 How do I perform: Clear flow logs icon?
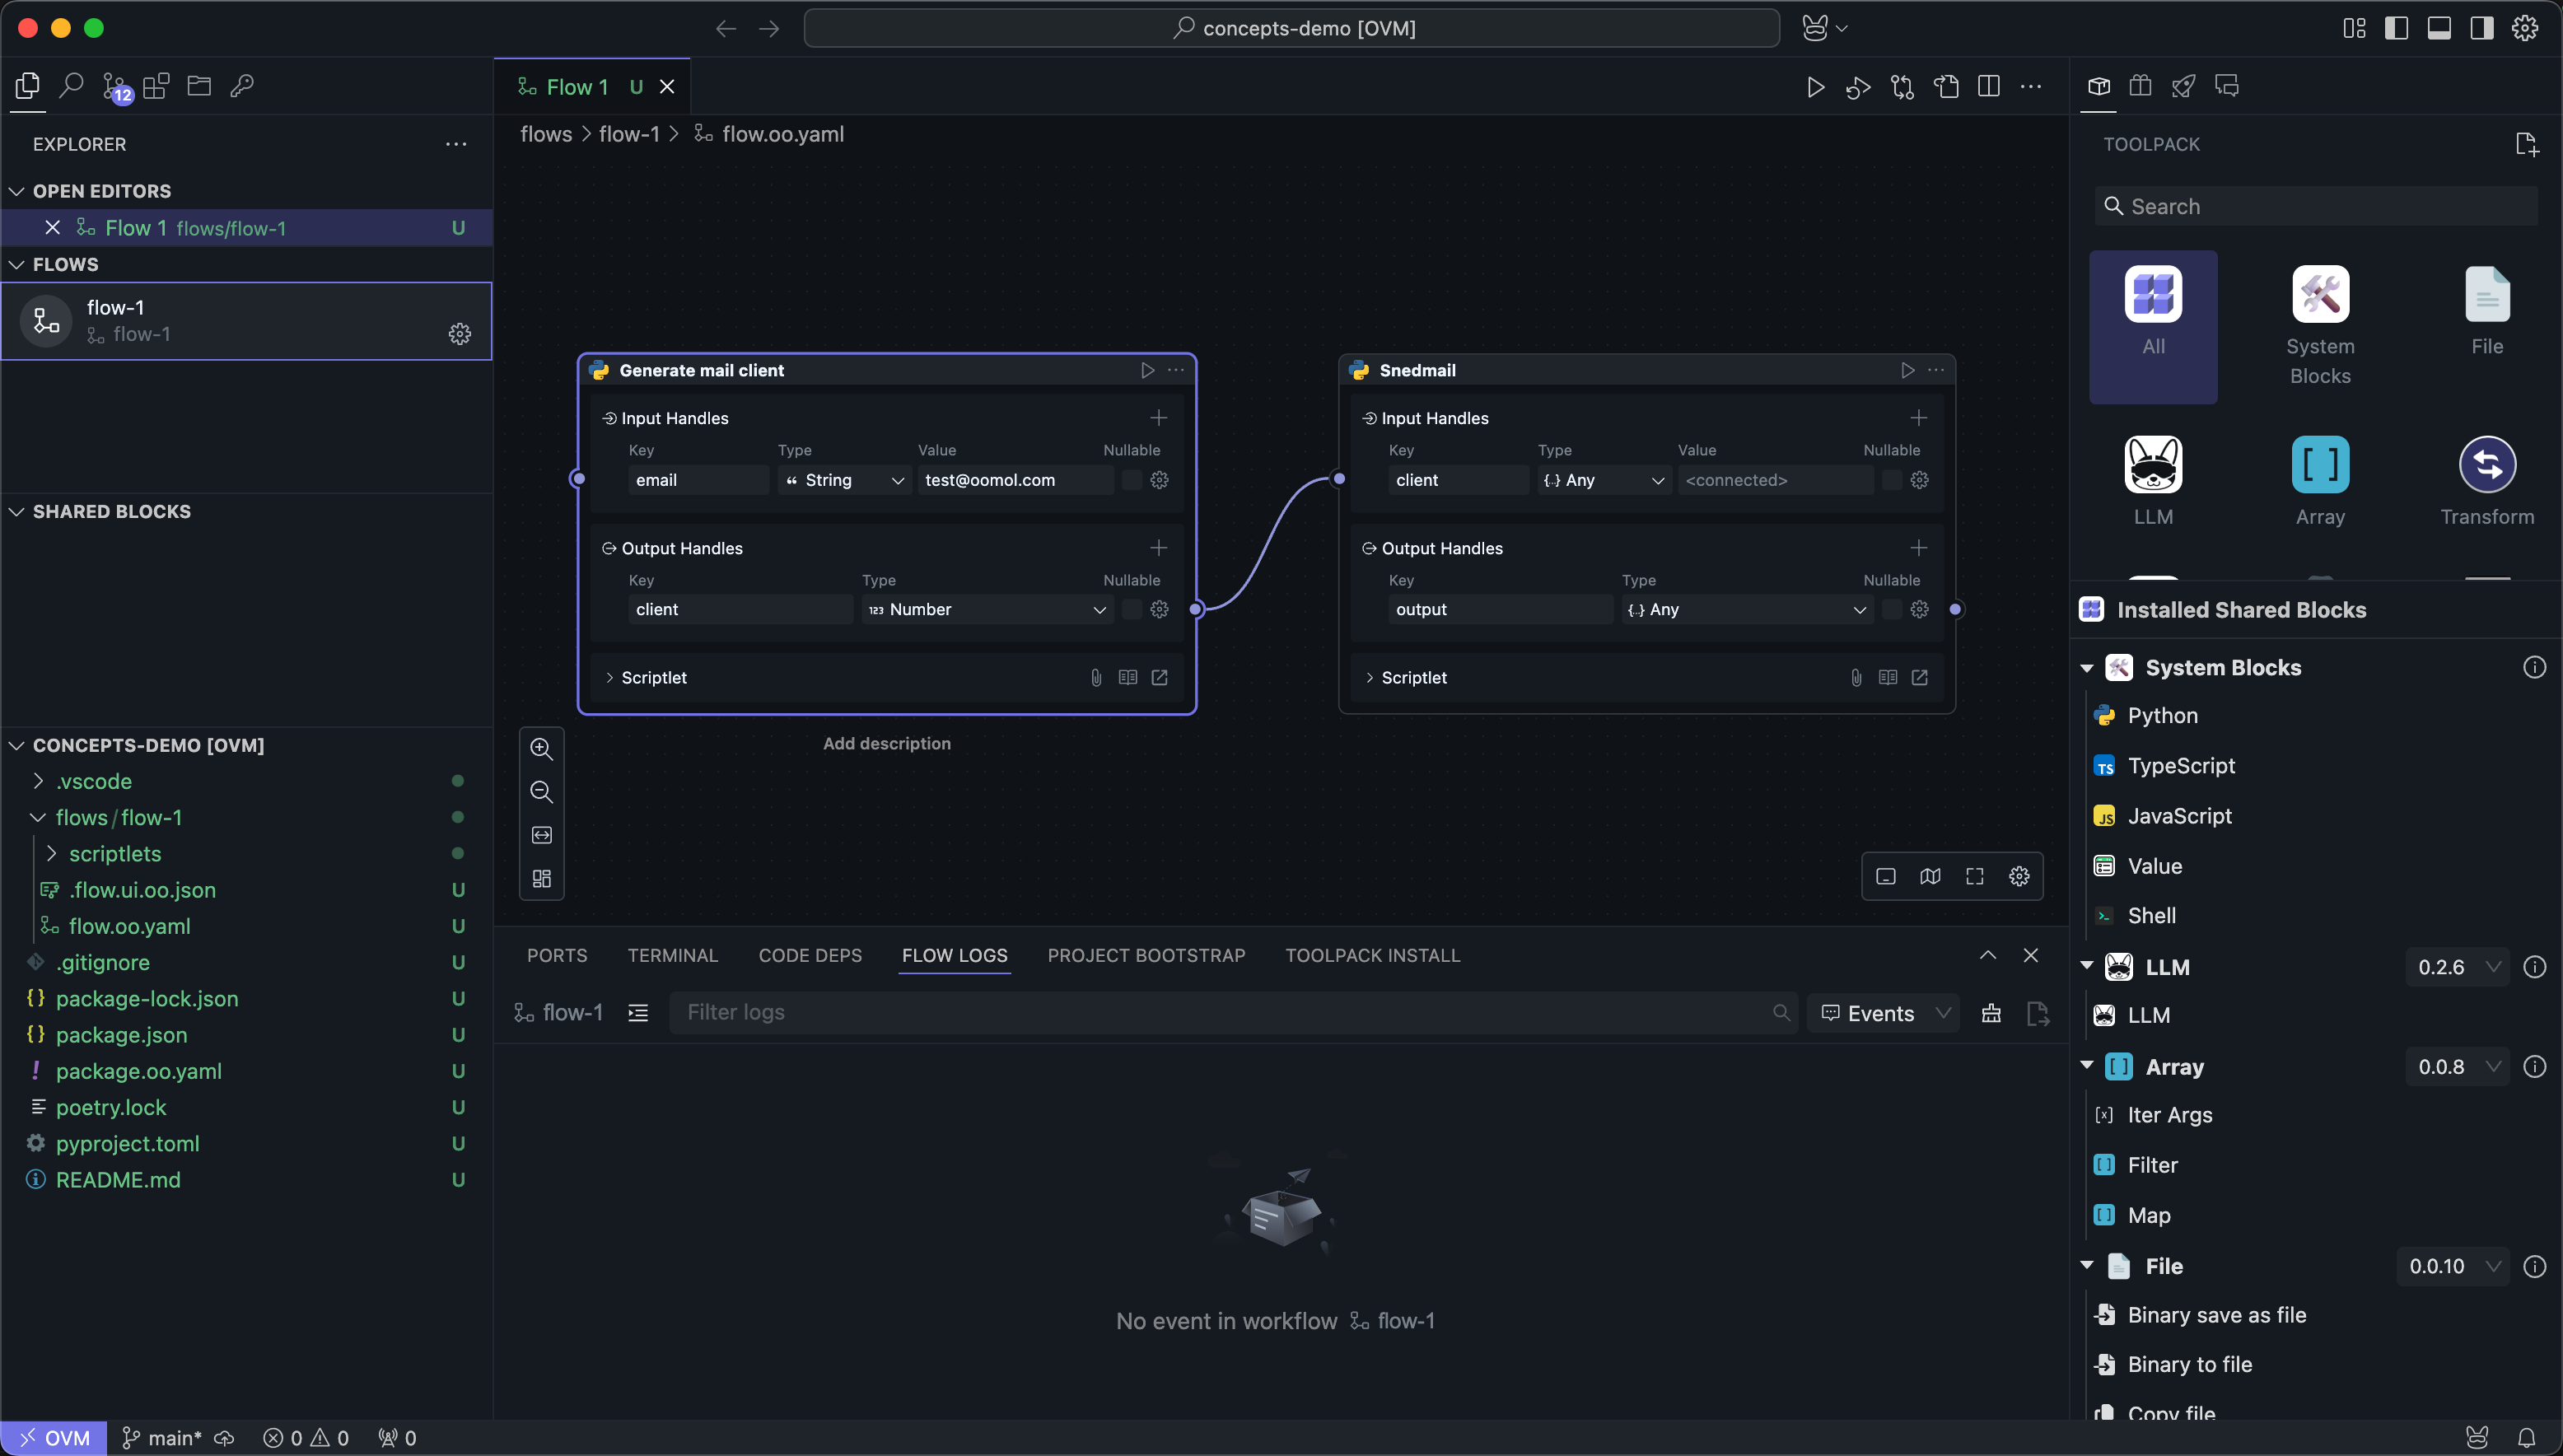tap(1991, 1013)
